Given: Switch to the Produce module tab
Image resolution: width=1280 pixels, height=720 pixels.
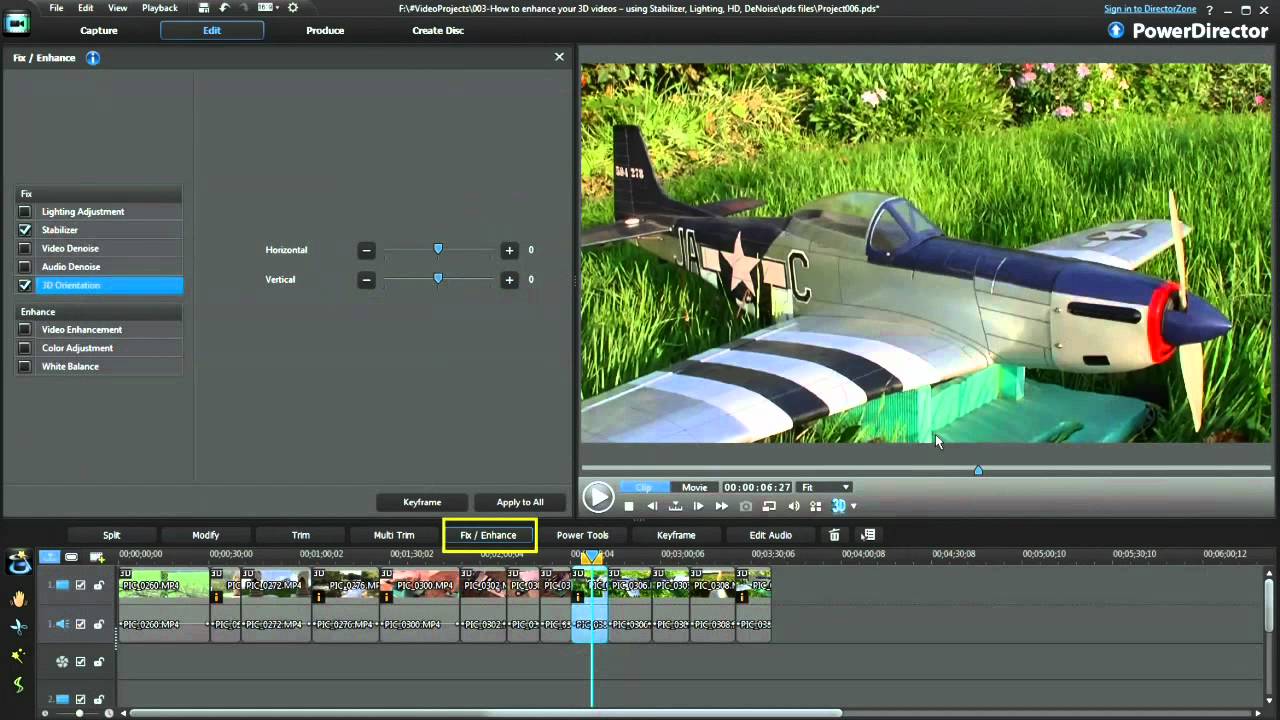Looking at the screenshot, I should point(325,30).
